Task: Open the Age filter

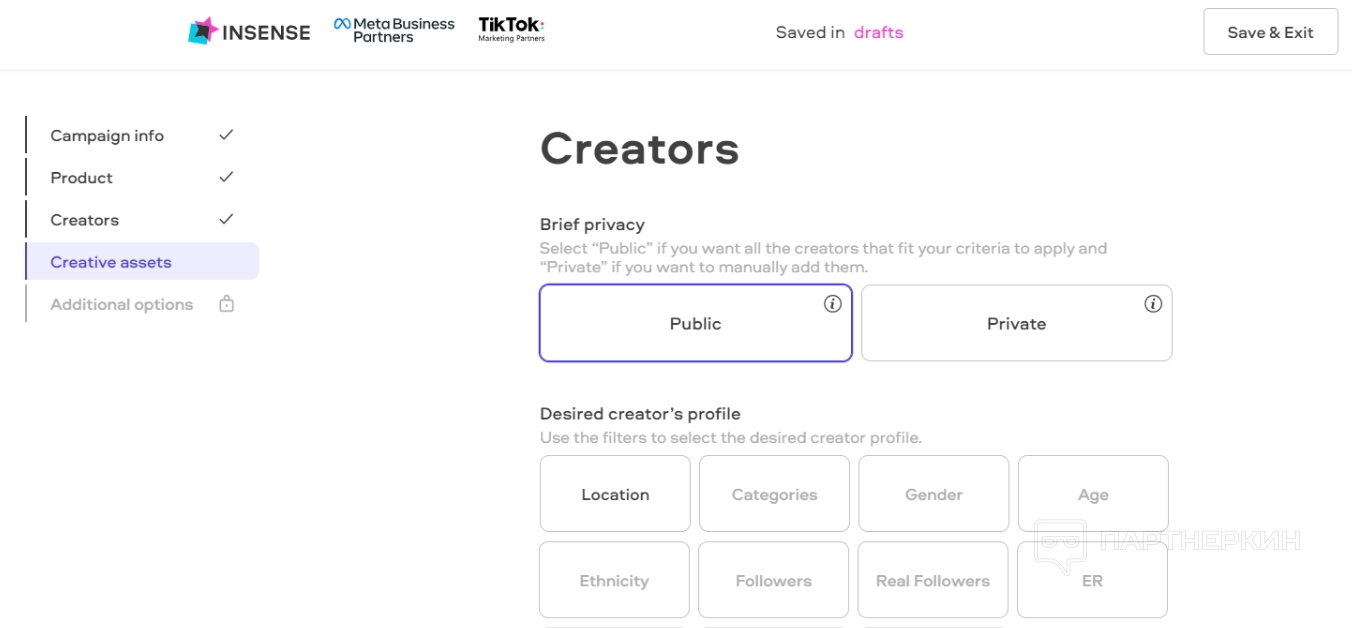Action: click(1093, 494)
